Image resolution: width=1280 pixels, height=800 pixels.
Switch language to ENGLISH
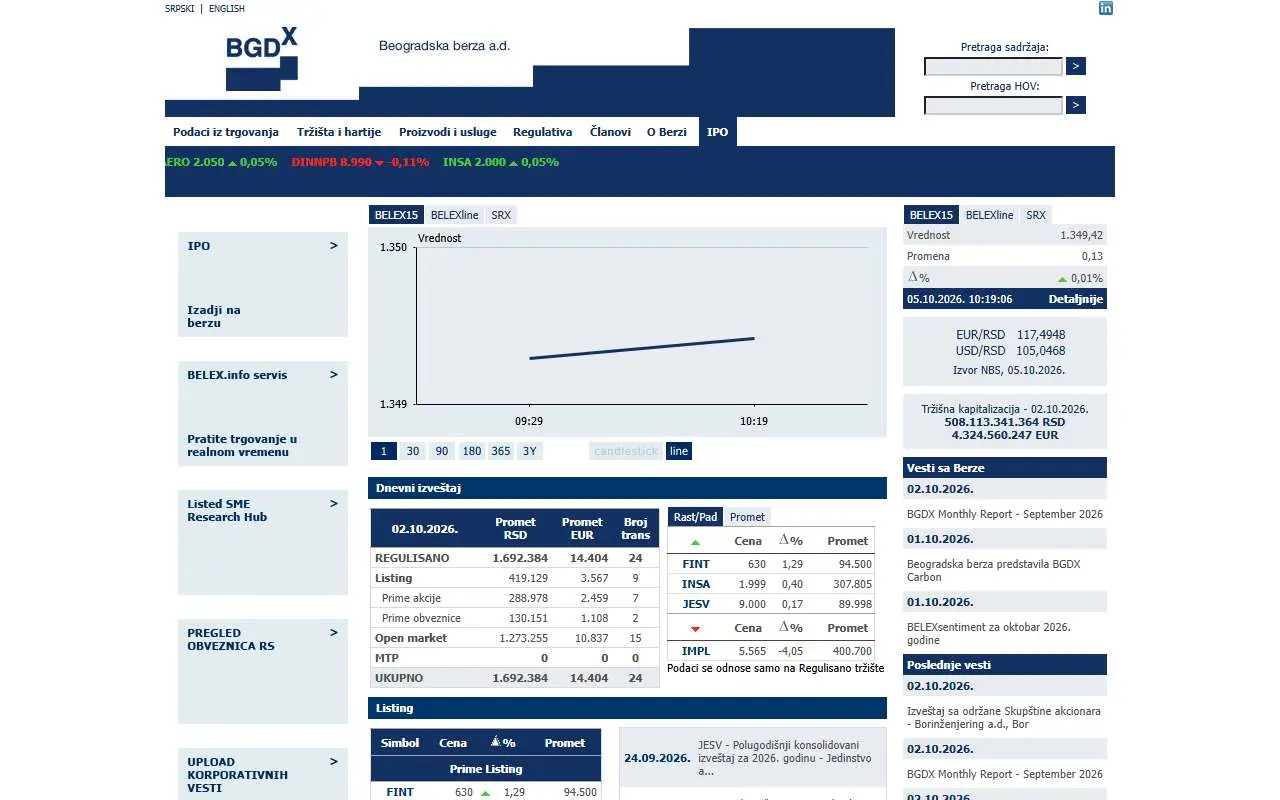[x=227, y=9]
